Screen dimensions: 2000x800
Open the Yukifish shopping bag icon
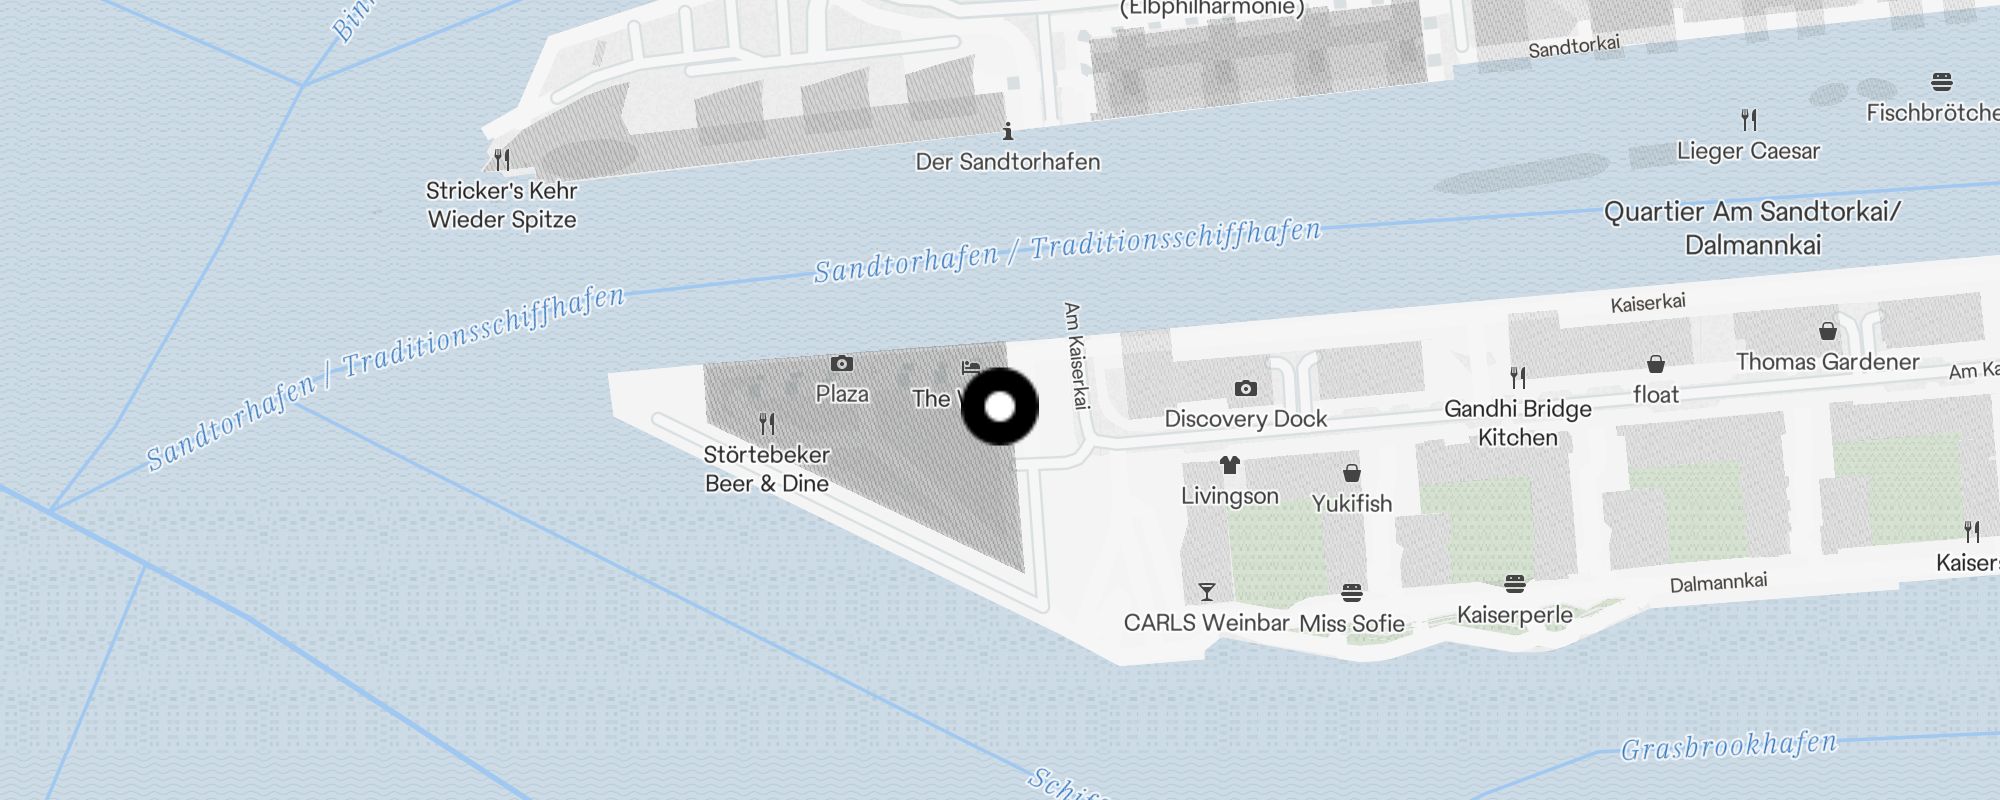click(1352, 472)
